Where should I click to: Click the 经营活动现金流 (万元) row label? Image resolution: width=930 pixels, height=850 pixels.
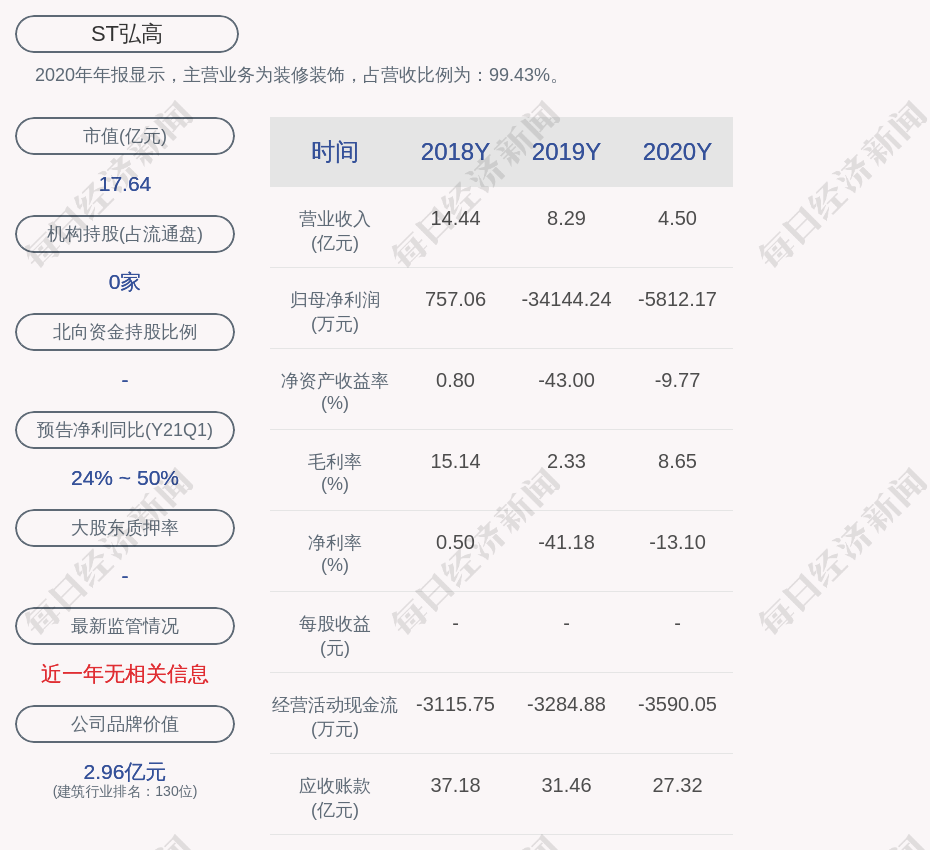[335, 717]
